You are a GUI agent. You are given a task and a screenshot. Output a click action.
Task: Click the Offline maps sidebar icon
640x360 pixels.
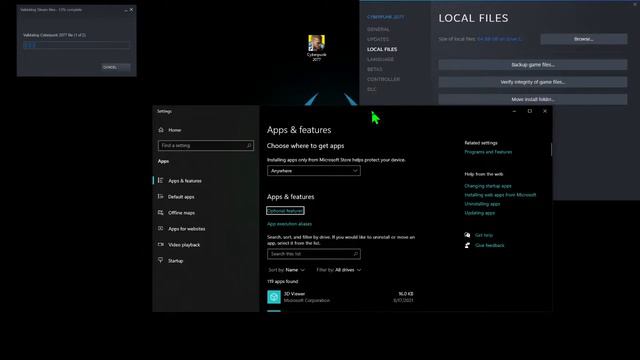(160, 213)
